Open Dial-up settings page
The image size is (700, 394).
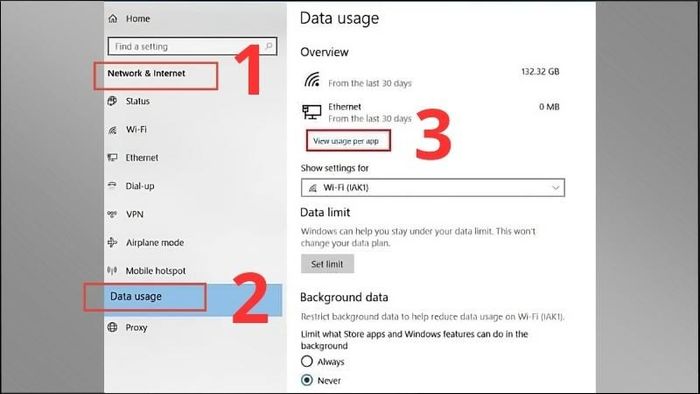pos(140,186)
